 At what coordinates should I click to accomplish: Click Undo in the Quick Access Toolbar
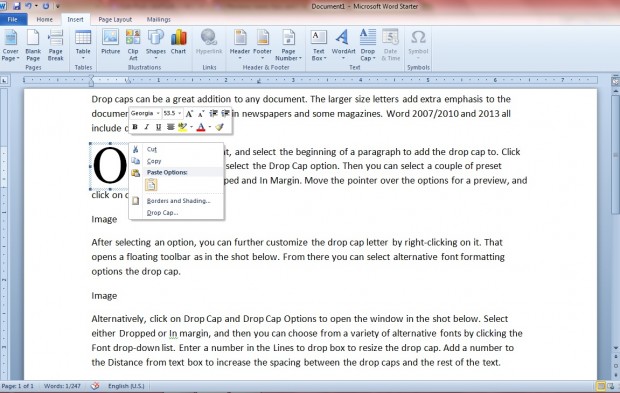tap(29, 6)
